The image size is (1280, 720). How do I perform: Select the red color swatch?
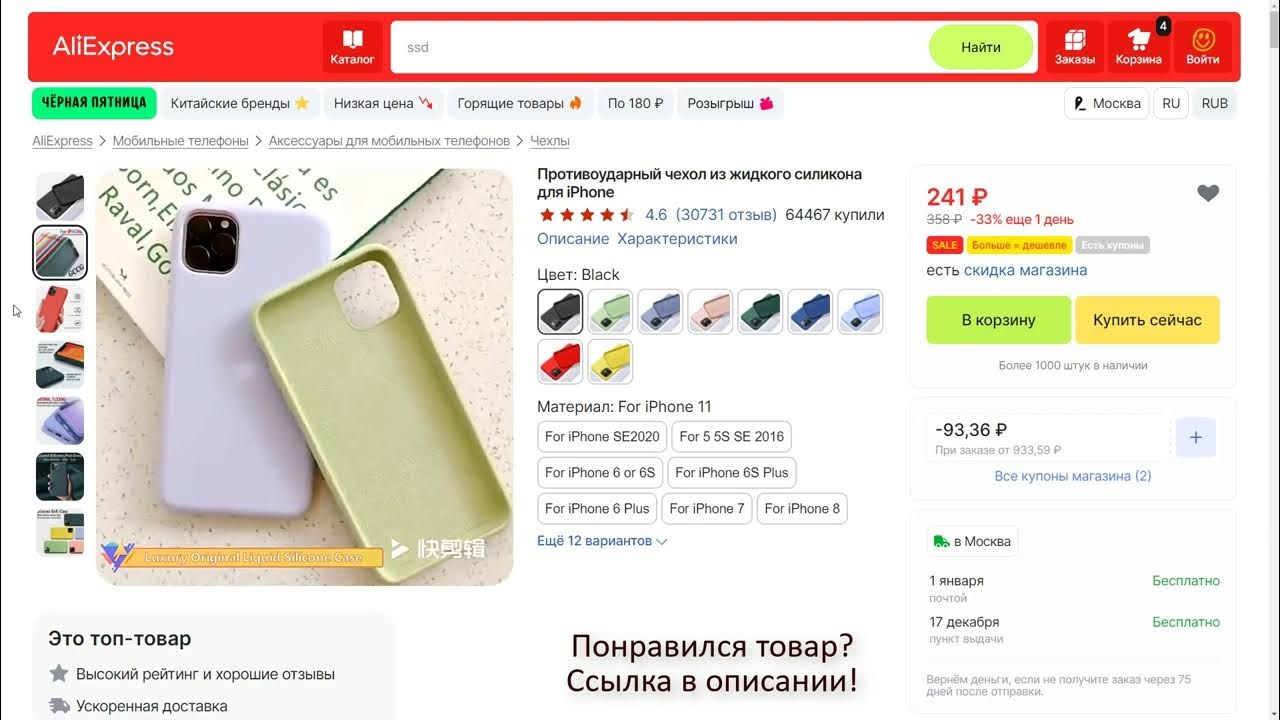(x=560, y=361)
